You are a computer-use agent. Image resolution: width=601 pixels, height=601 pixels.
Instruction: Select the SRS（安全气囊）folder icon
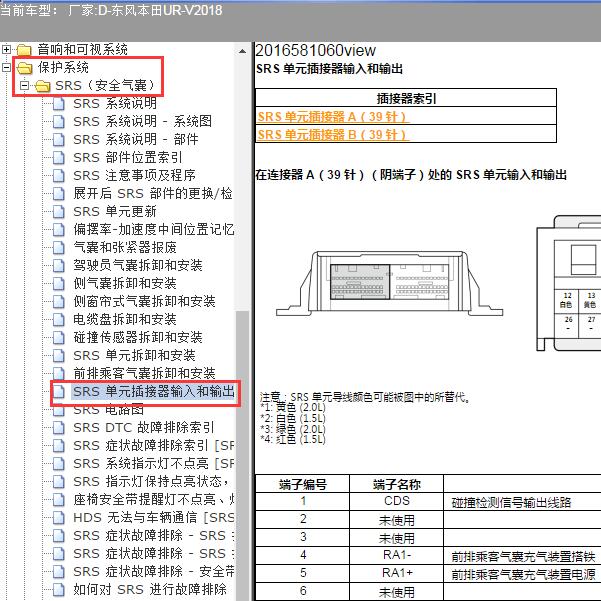point(43,86)
